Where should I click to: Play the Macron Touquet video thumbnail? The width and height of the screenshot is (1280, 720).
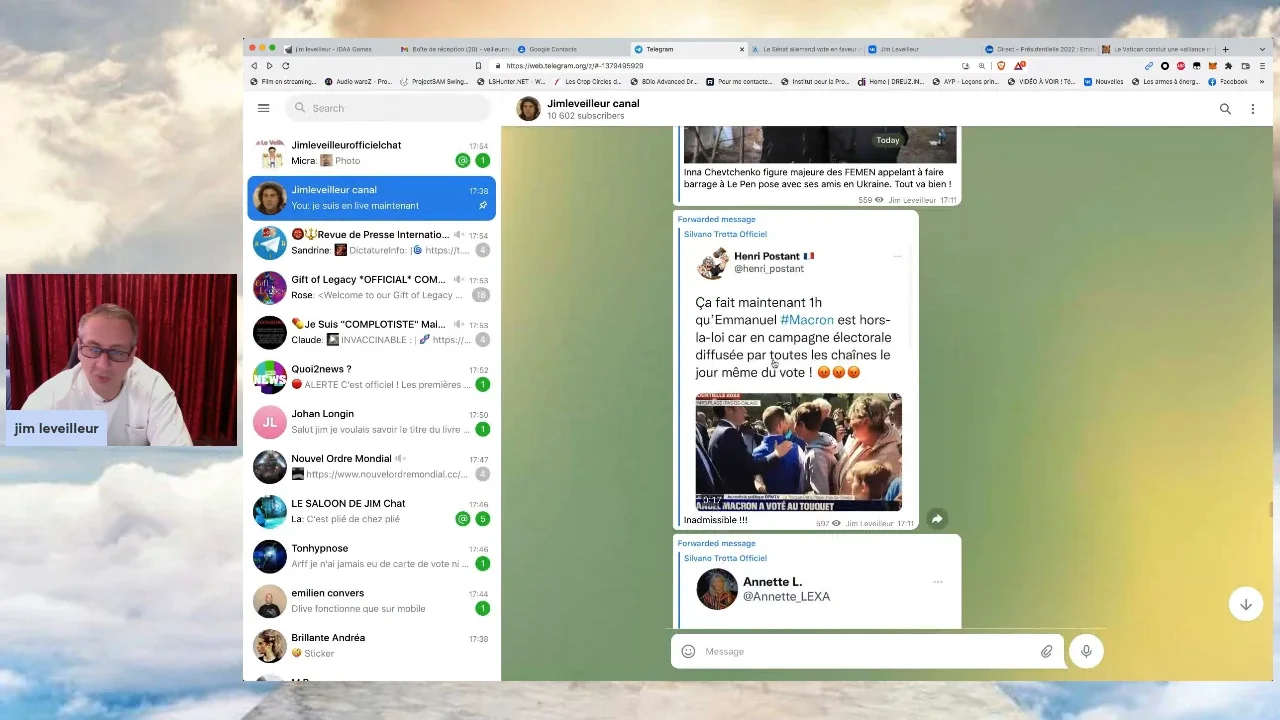tap(798, 452)
